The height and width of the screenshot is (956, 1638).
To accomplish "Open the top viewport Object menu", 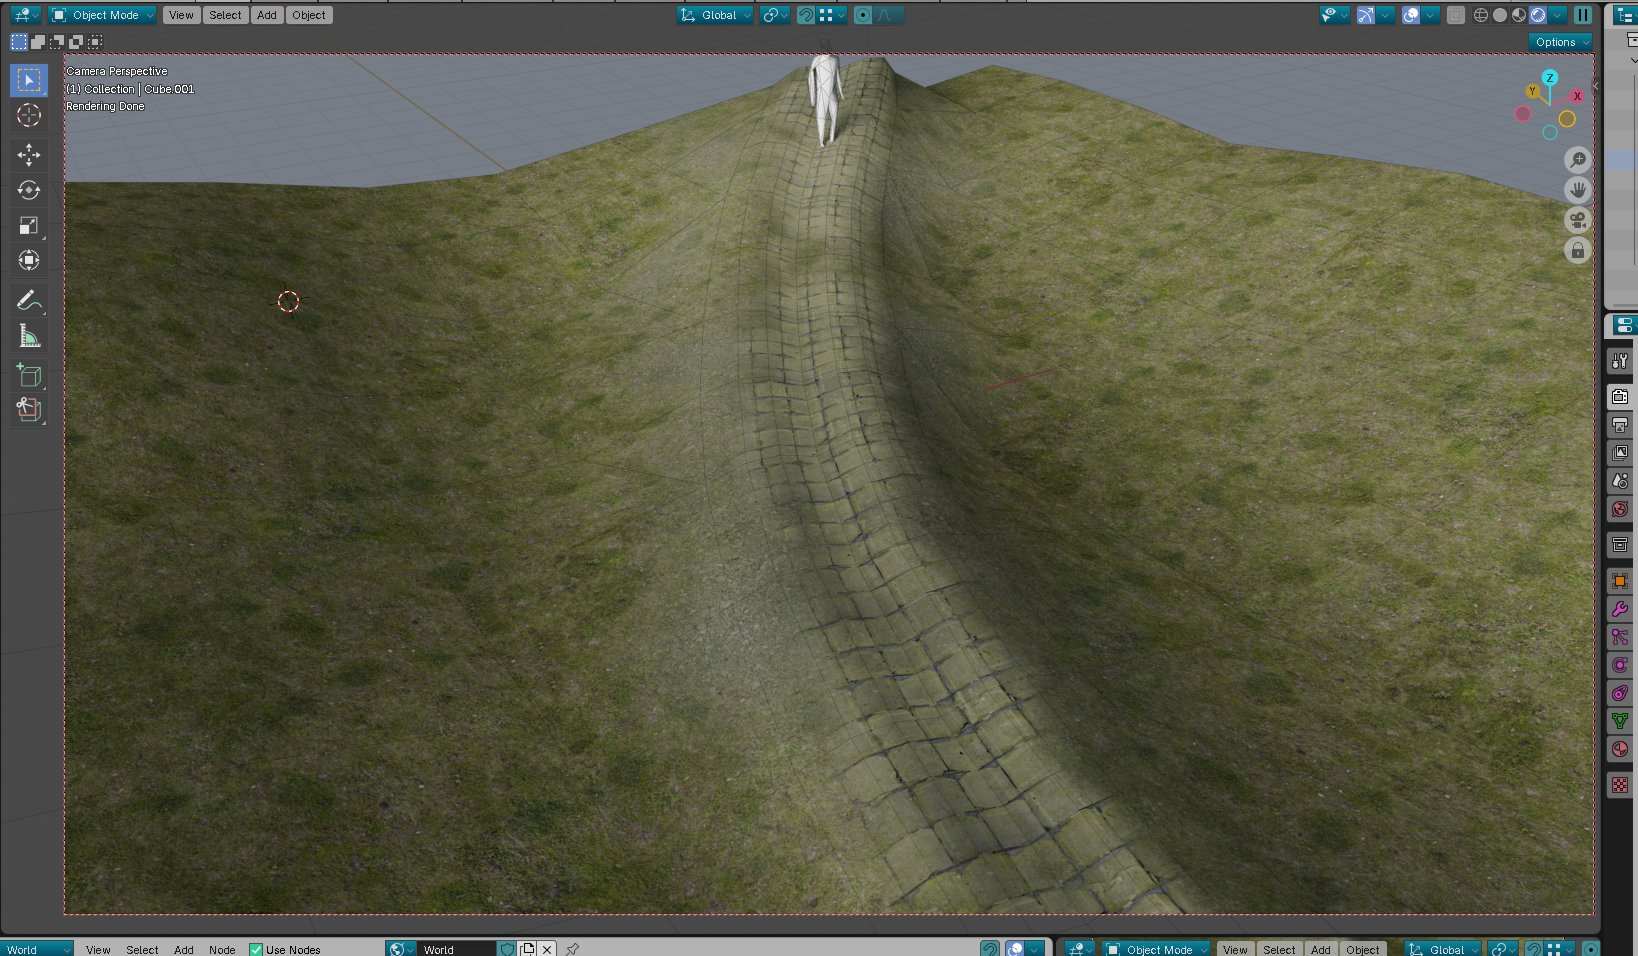I will [x=309, y=15].
